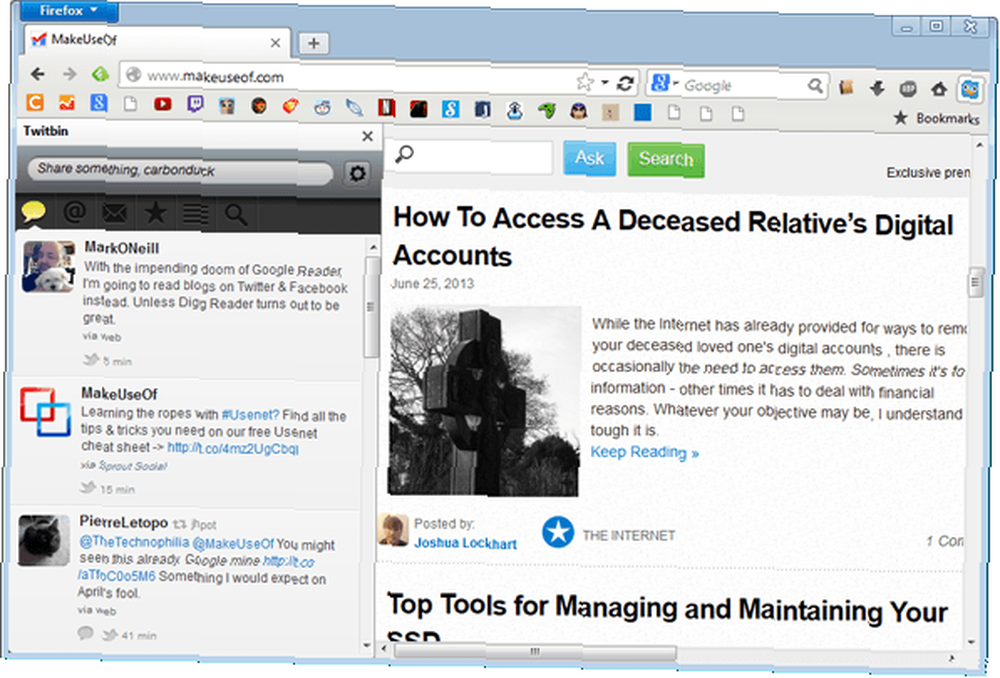Go to the Home page icon
This screenshot has width=1000, height=678.
939,89
